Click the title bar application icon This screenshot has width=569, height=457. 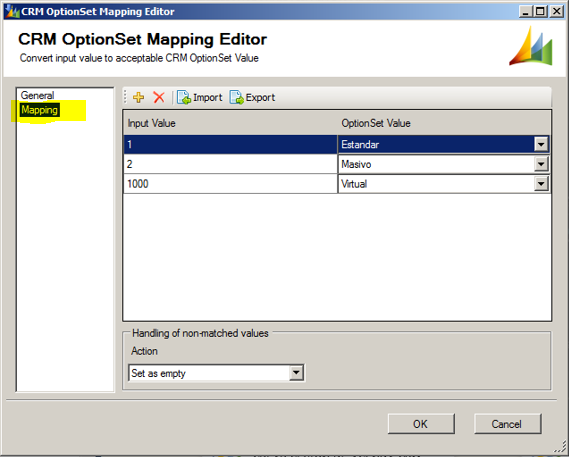point(11,12)
